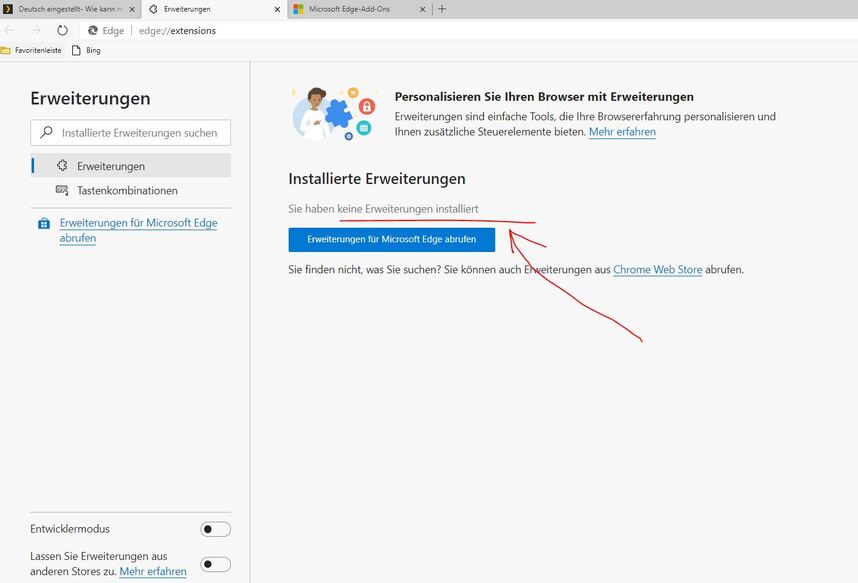Close the Erweiterungen tab
The image size is (858, 583).
277,9
